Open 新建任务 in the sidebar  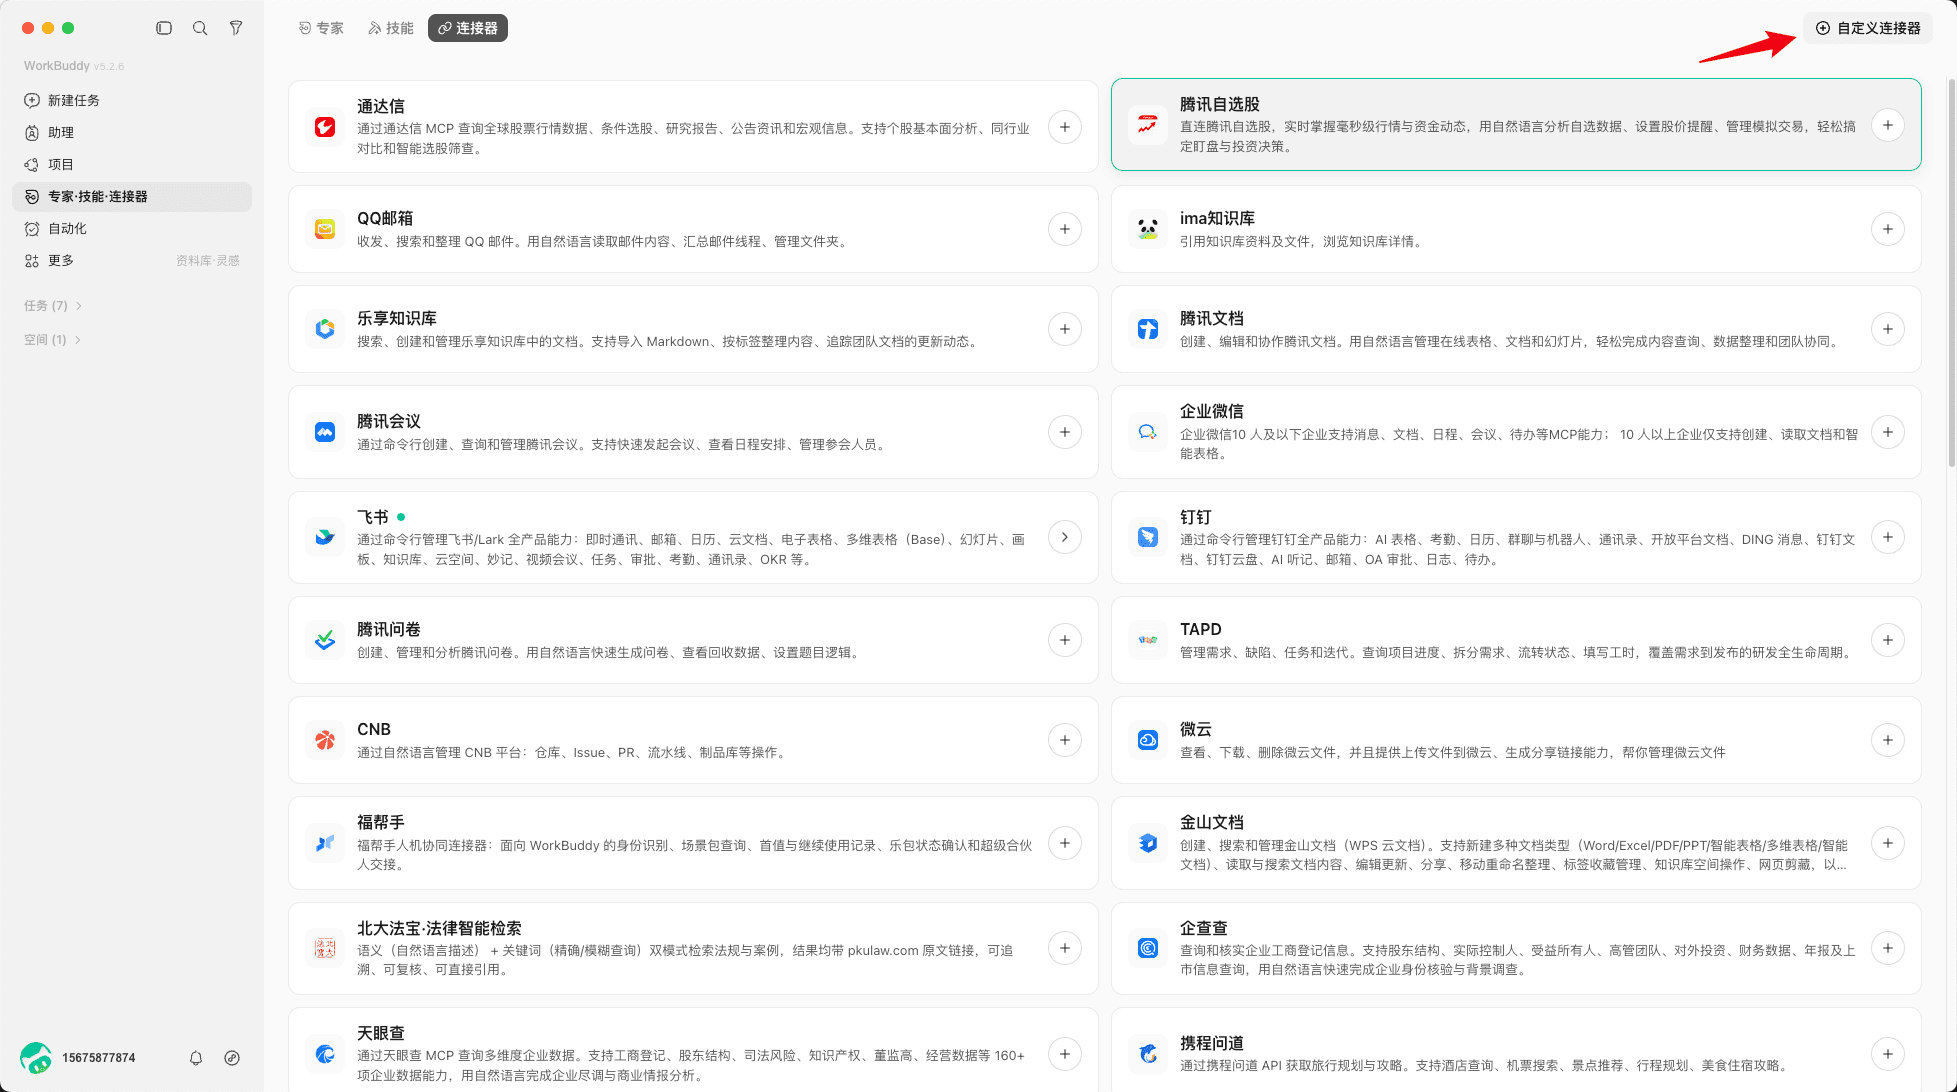(x=132, y=100)
